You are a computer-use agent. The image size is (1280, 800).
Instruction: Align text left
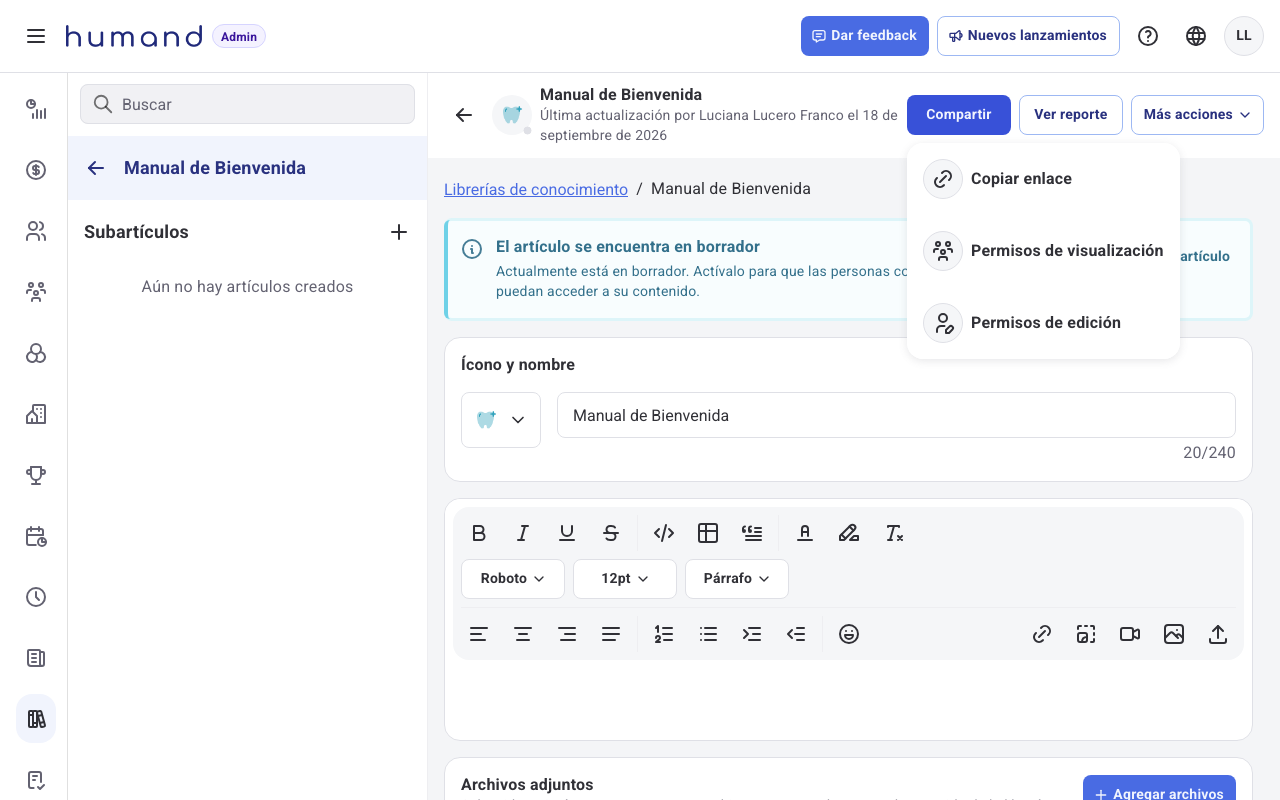[x=479, y=634]
